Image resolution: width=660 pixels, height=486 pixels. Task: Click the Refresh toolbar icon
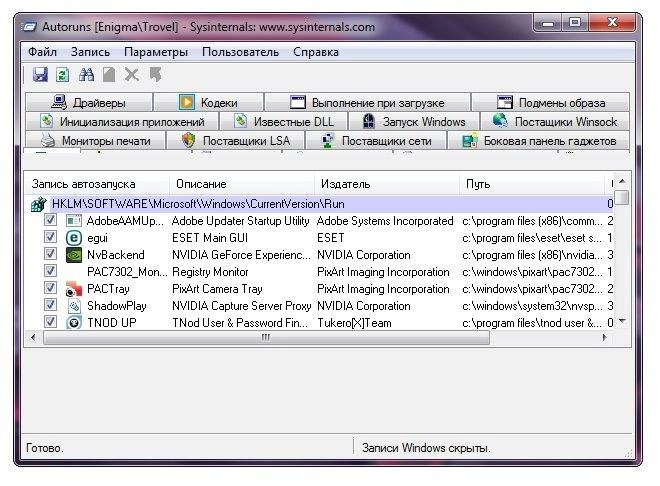tap(63, 75)
